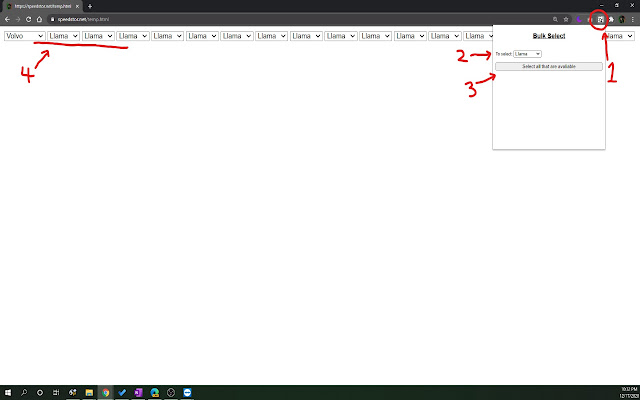Switch to Chrome on the taskbar
The height and width of the screenshot is (400, 640).
(106, 393)
